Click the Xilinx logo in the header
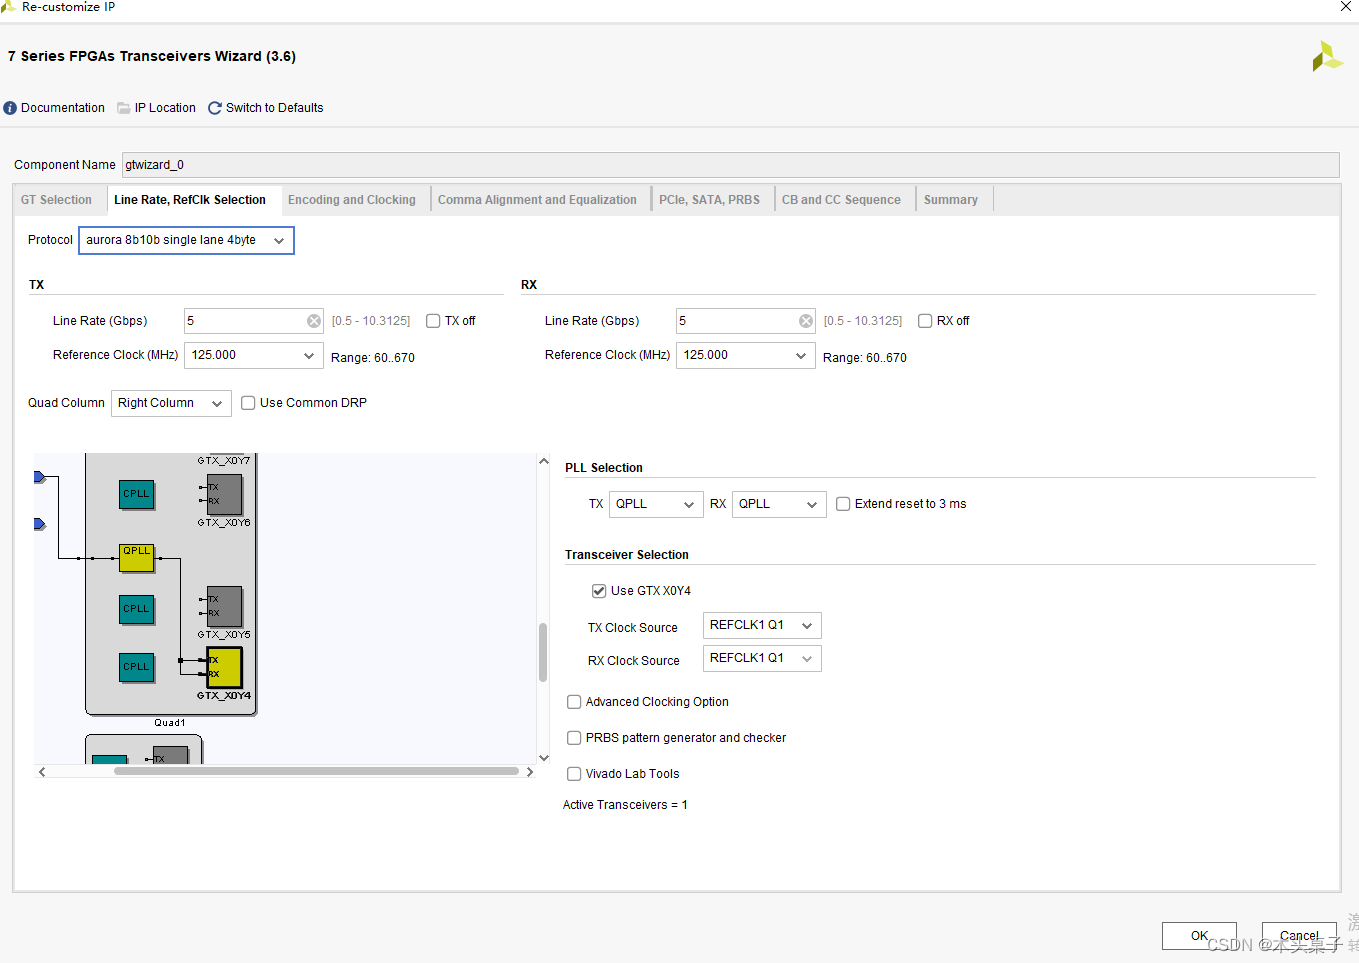The image size is (1359, 963). (1327, 56)
